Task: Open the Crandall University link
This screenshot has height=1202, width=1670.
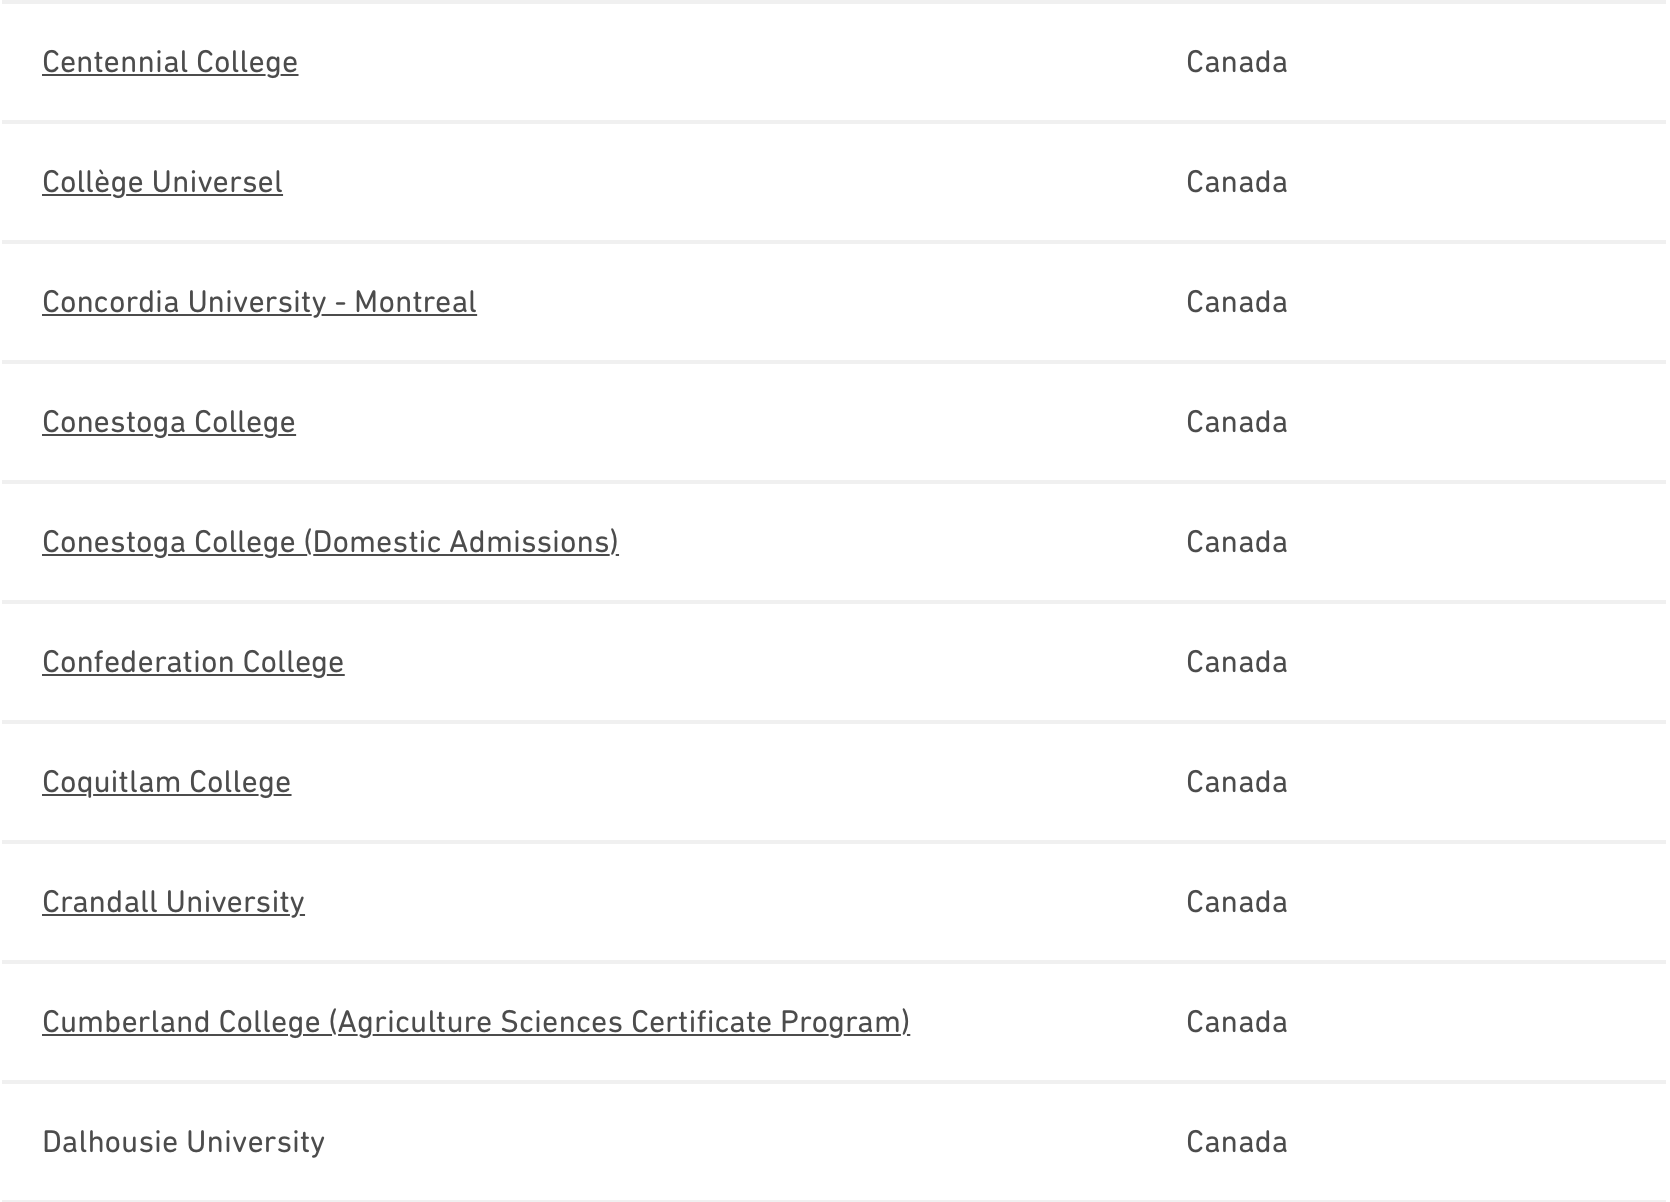Action: click(x=173, y=902)
